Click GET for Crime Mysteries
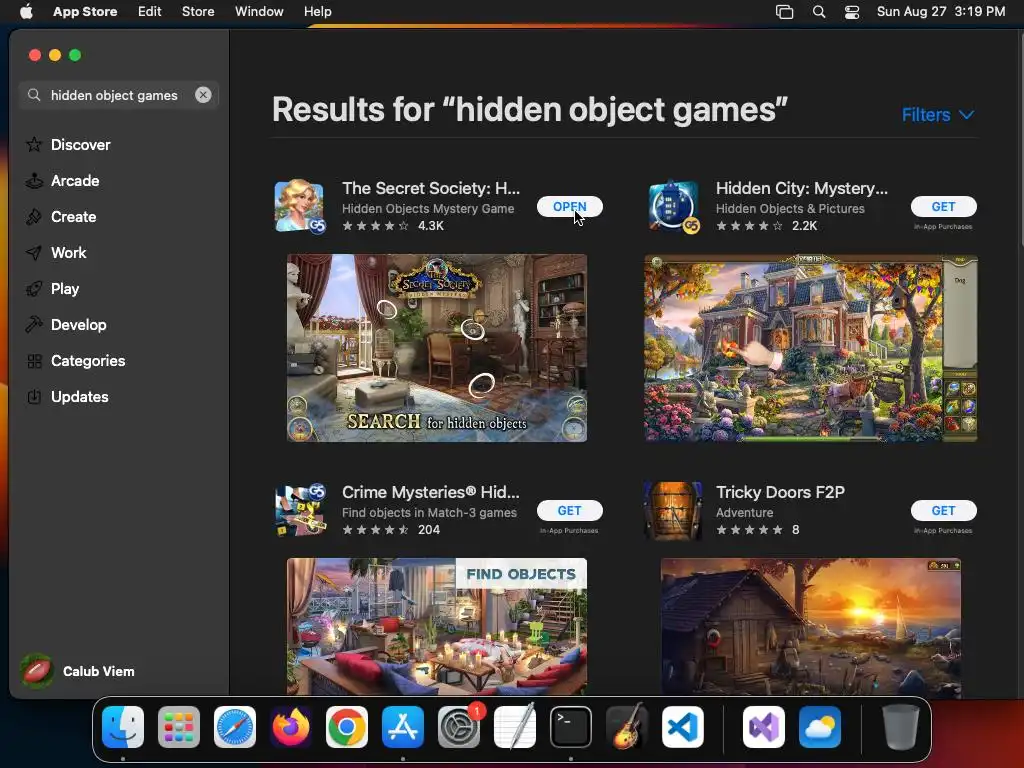The height and width of the screenshot is (768, 1024). pyautogui.click(x=569, y=511)
